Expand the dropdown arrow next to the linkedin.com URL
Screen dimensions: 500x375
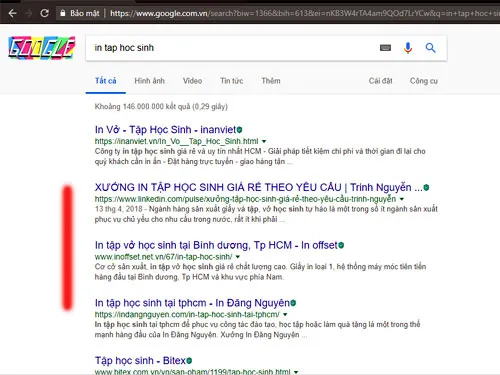[402, 199]
